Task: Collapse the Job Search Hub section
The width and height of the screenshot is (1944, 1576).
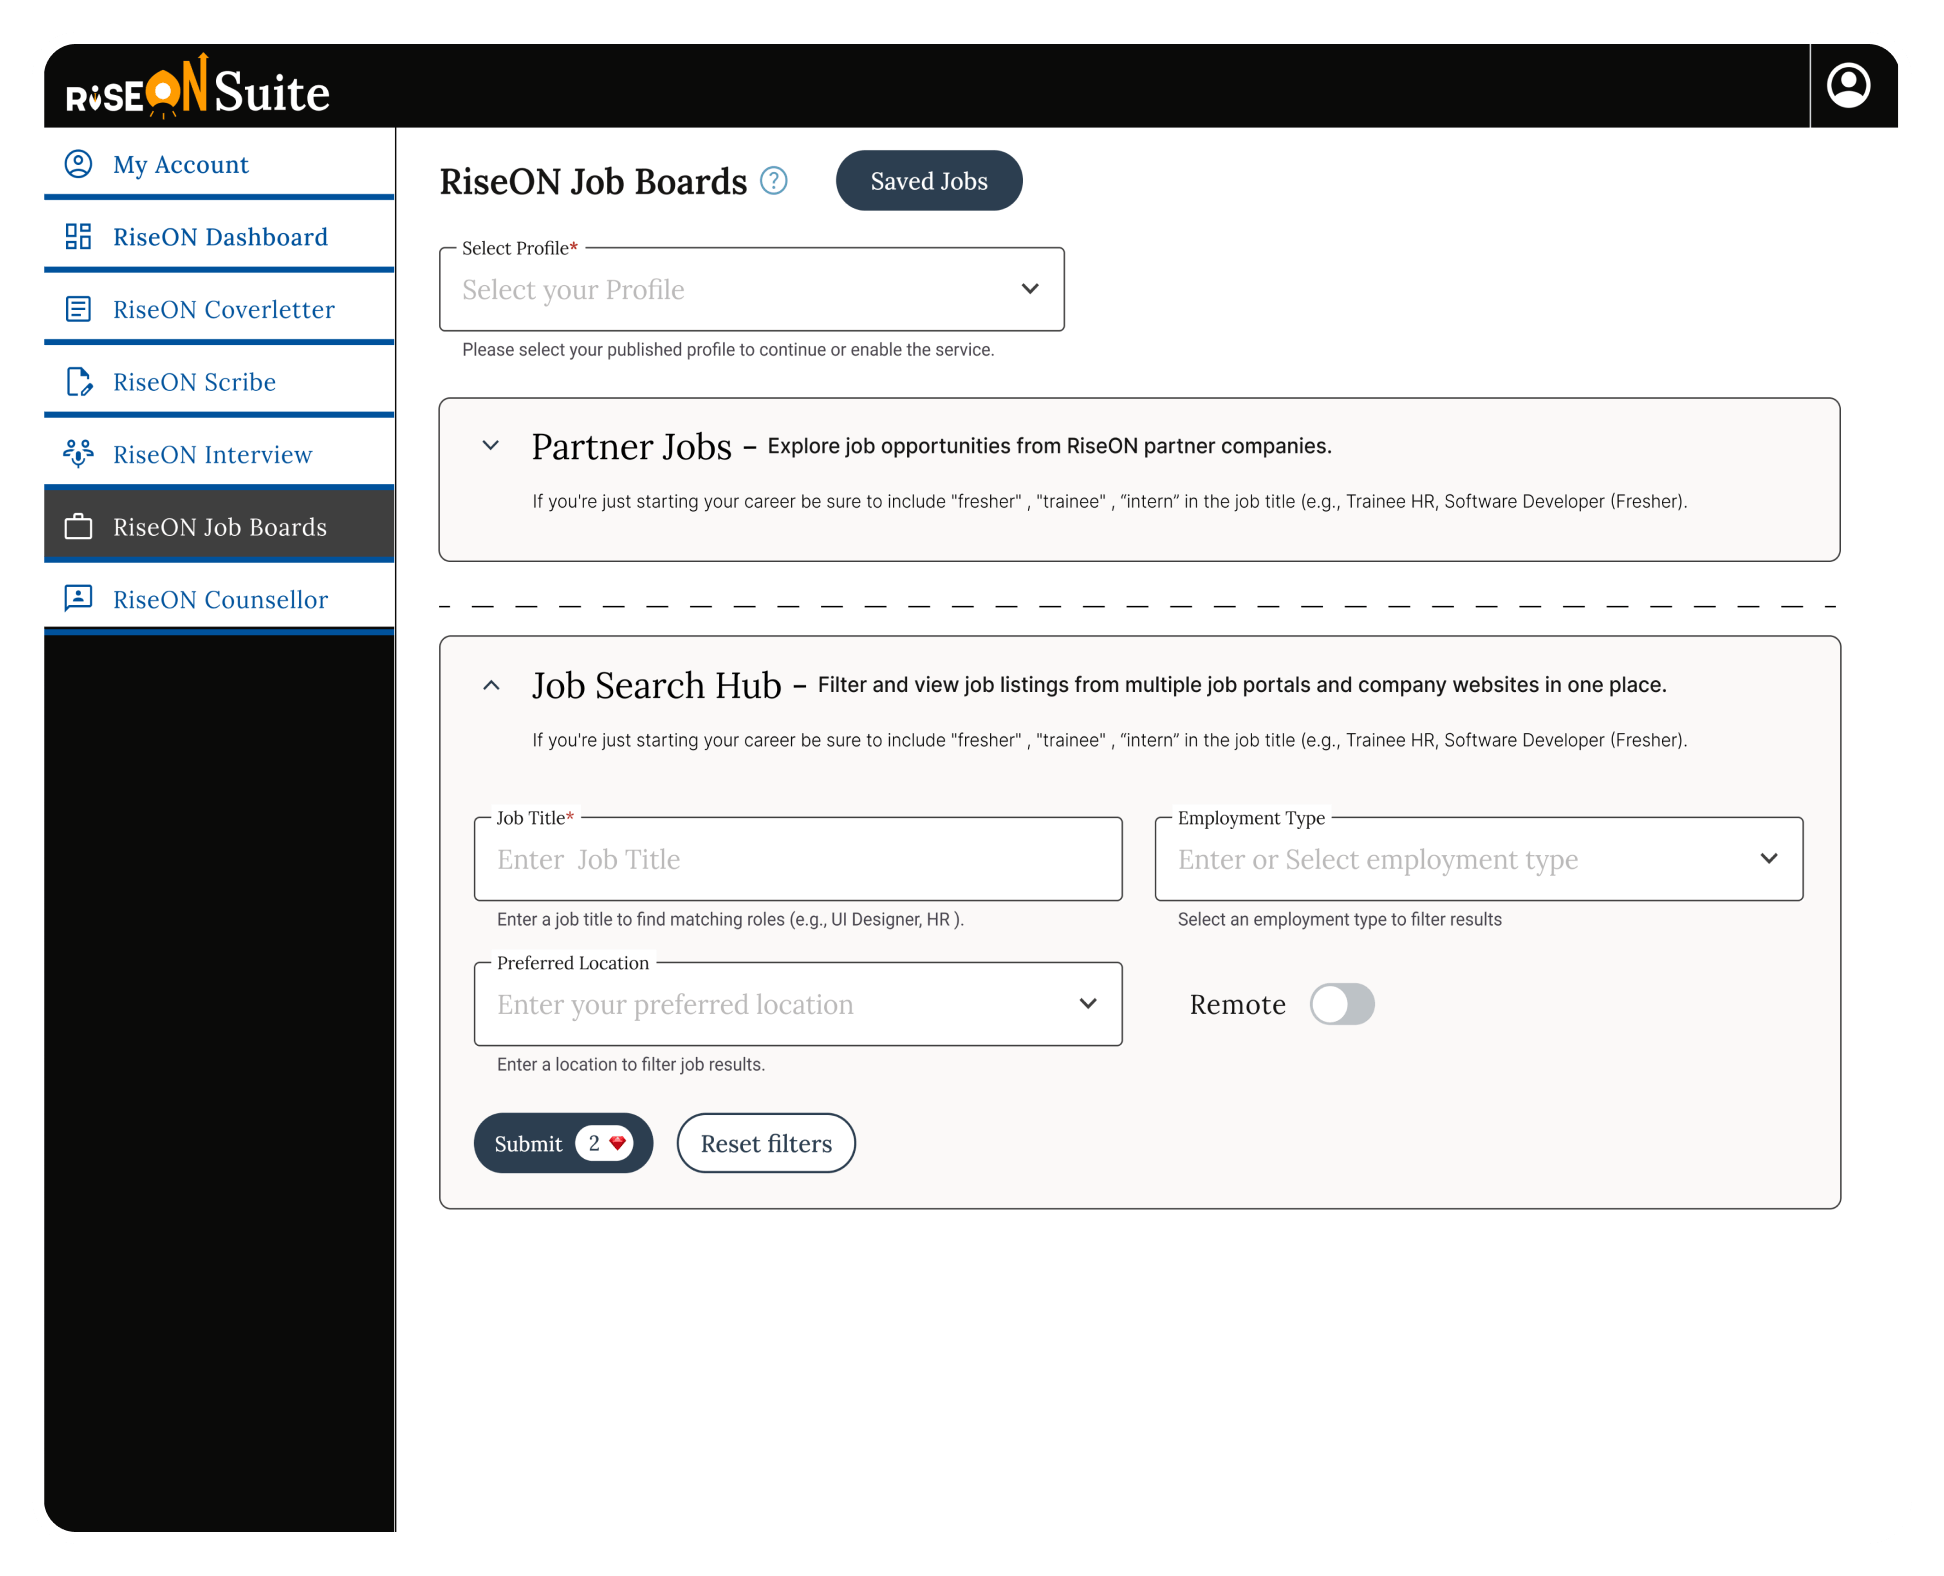Action: point(491,686)
